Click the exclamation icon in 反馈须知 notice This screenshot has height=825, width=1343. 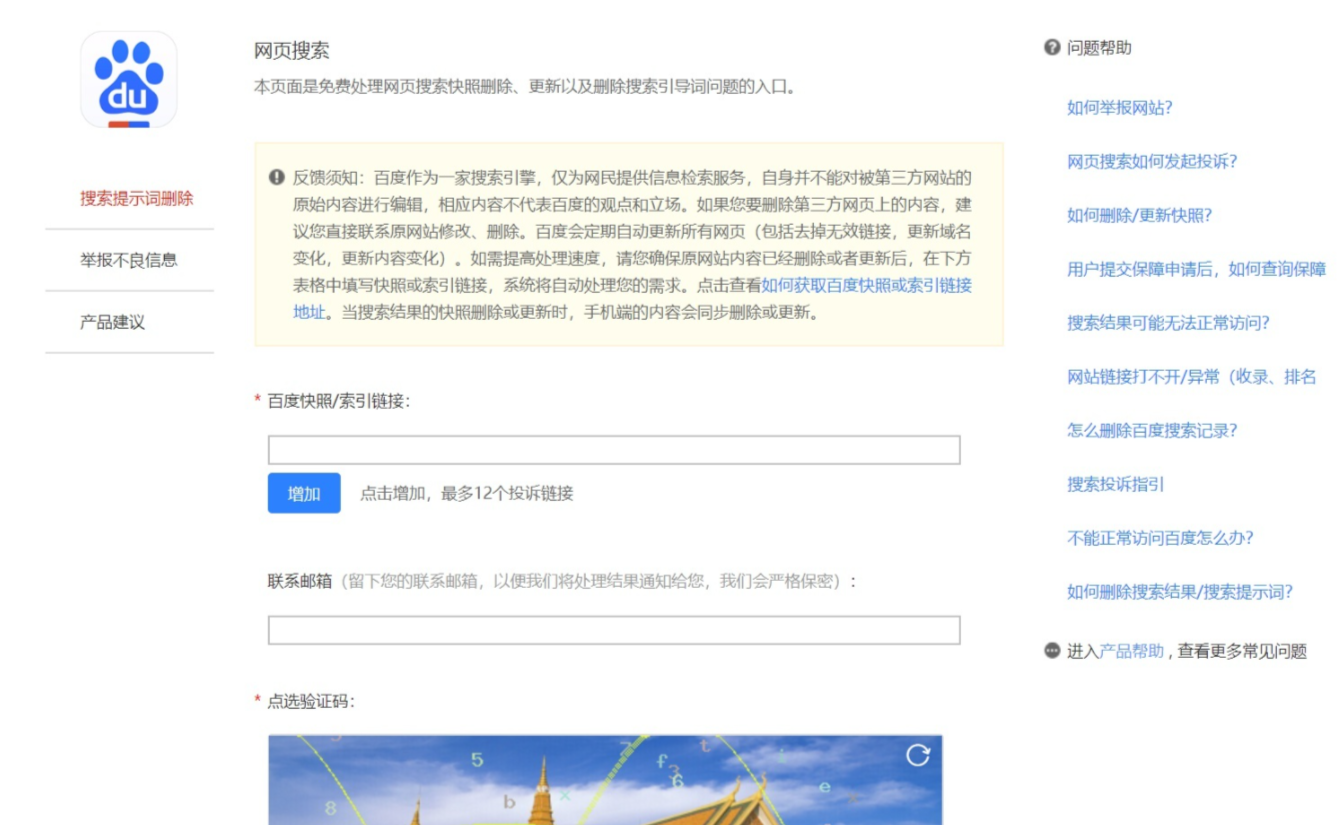277,177
